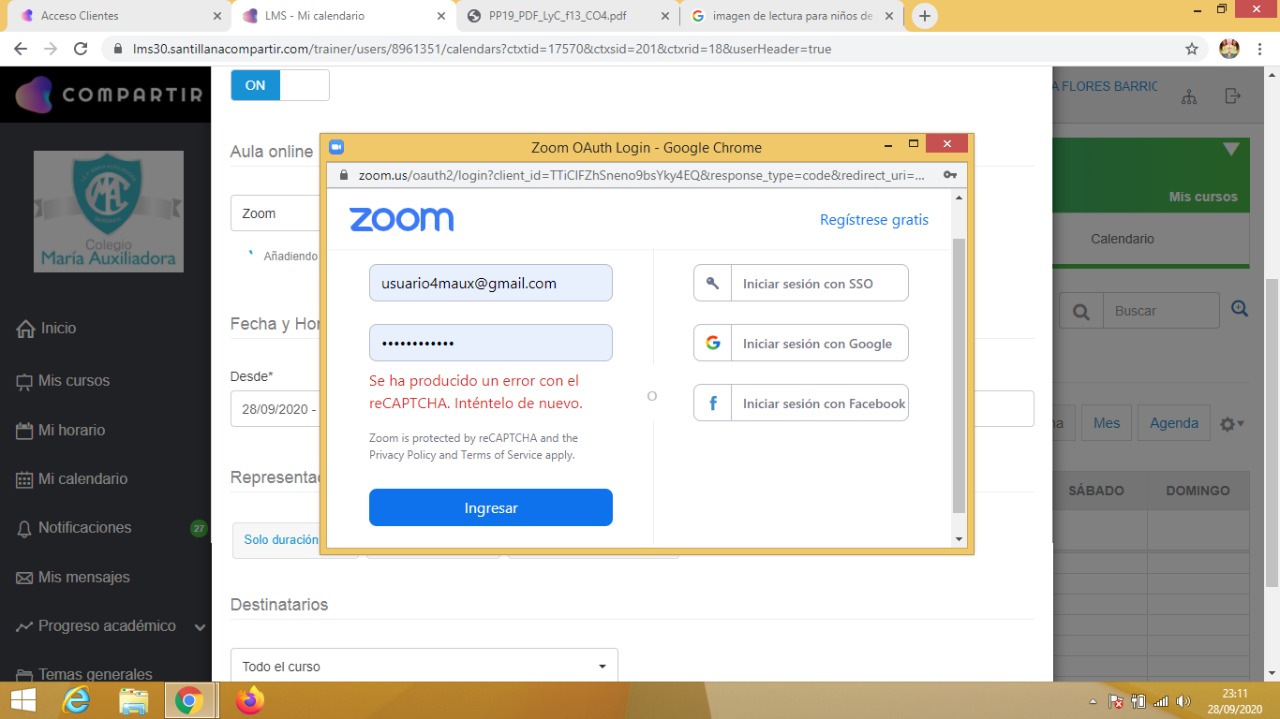Image resolution: width=1280 pixels, height=719 pixels.
Task: Open a new browser tab
Action: (x=925, y=16)
